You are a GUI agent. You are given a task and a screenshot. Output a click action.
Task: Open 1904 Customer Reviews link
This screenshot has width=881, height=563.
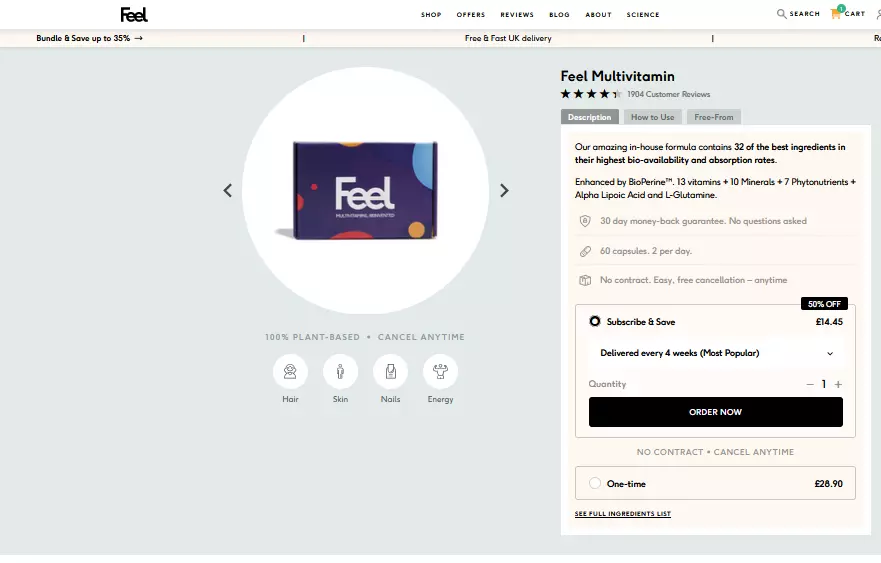point(669,94)
